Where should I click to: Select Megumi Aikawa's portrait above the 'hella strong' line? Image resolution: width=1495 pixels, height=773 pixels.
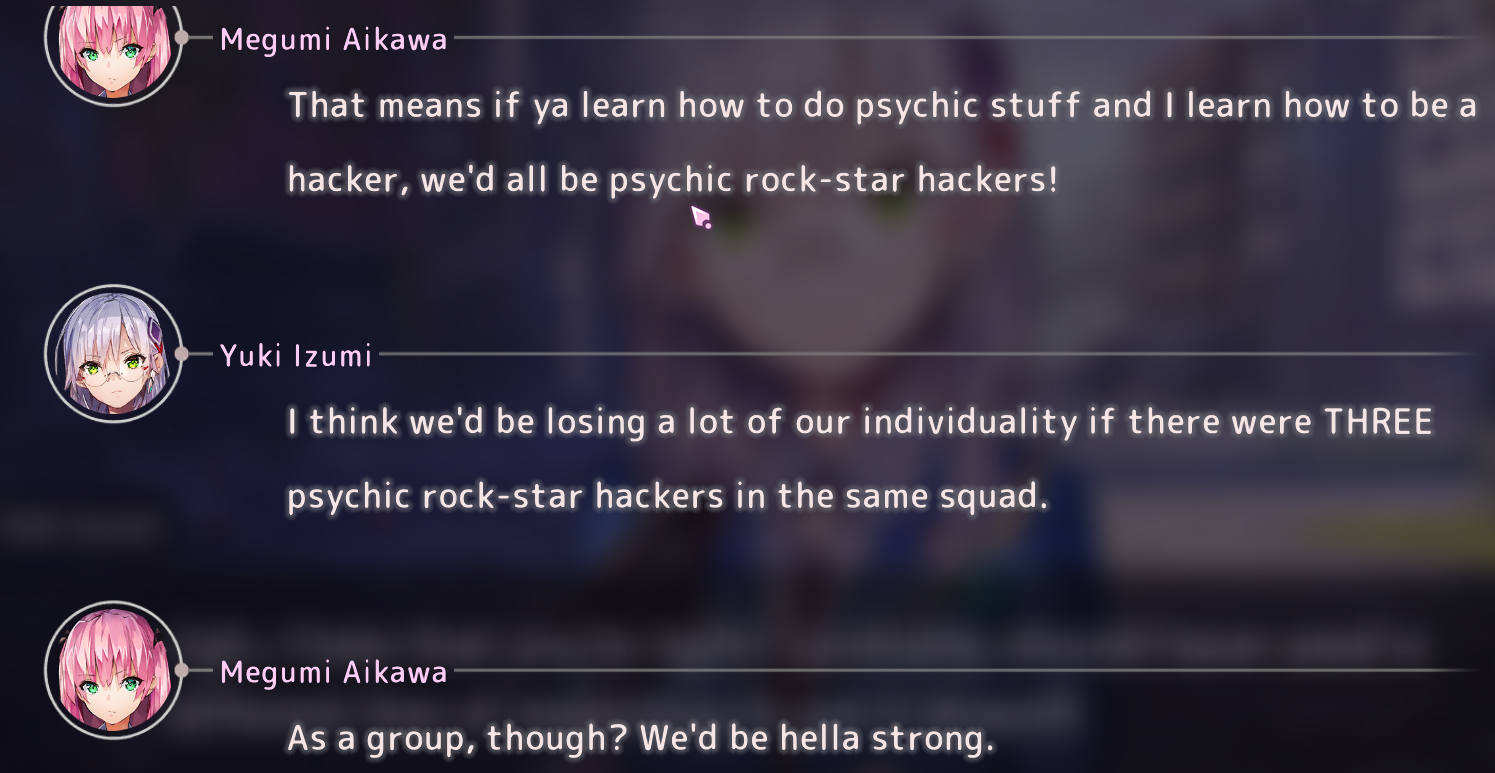click(113, 670)
